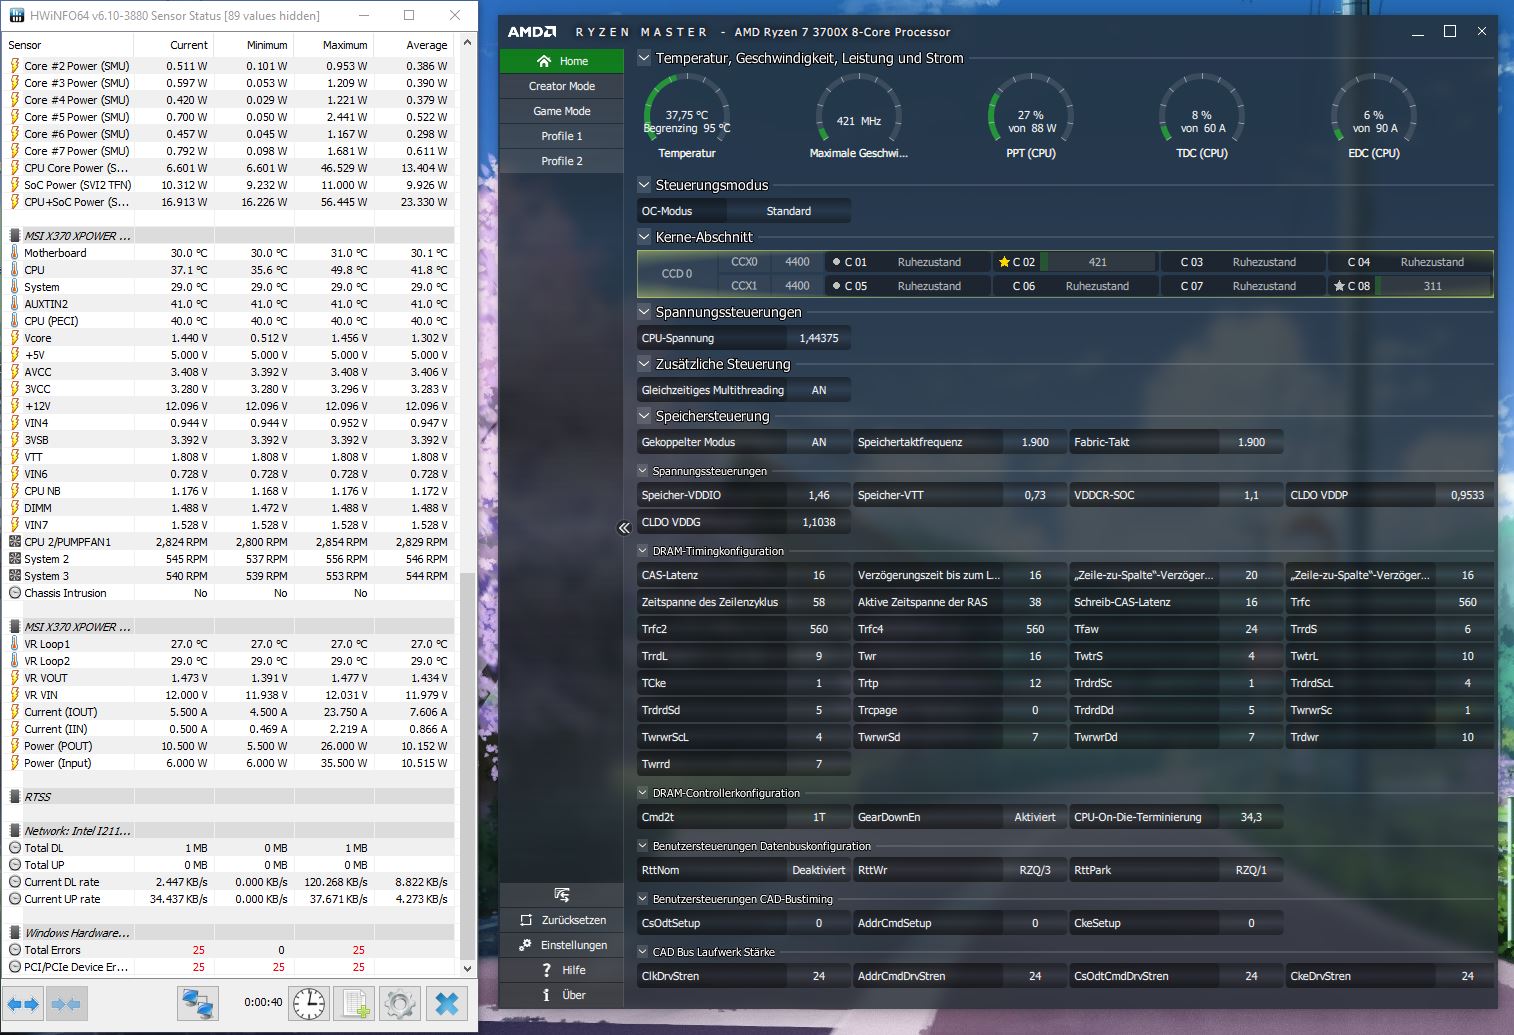Collapse main Spannungssteuerungen section above CPU-Spannung
Image resolution: width=1514 pixels, height=1035 pixels.
(x=644, y=312)
